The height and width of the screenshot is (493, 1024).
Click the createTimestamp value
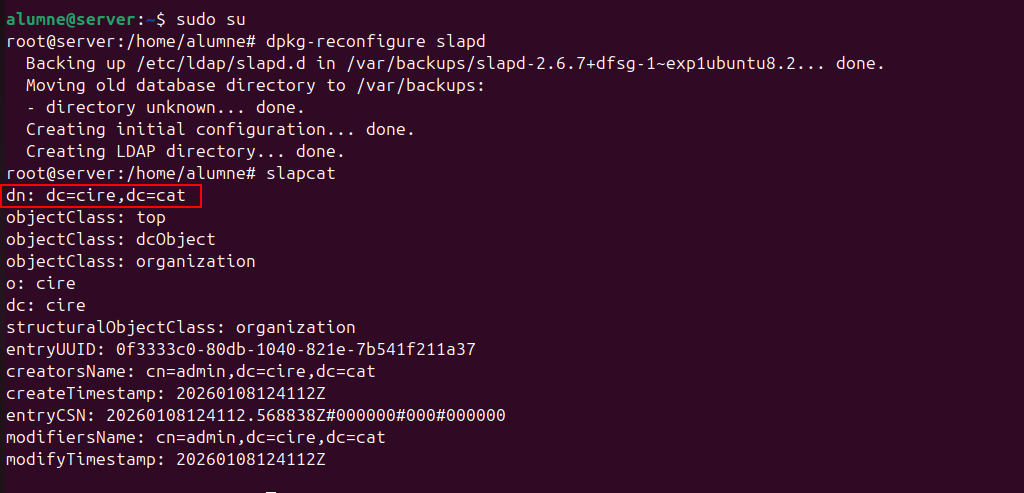(x=250, y=393)
